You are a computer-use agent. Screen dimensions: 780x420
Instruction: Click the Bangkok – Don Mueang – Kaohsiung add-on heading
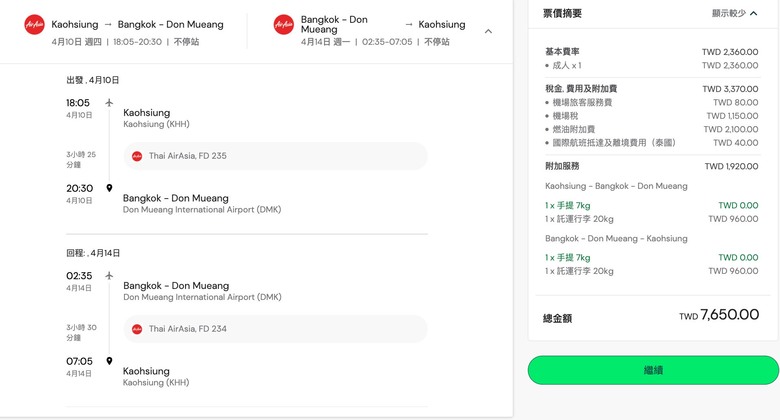[x=616, y=238]
